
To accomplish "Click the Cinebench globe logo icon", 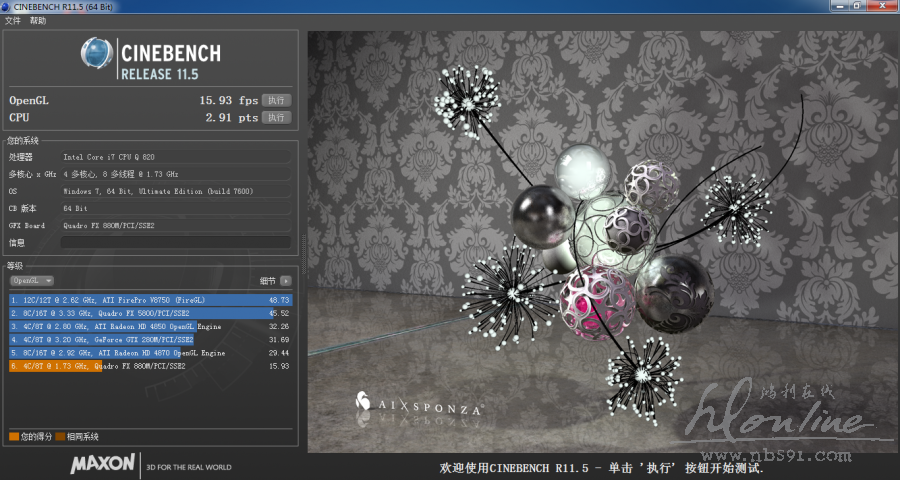I will pos(96,54).
